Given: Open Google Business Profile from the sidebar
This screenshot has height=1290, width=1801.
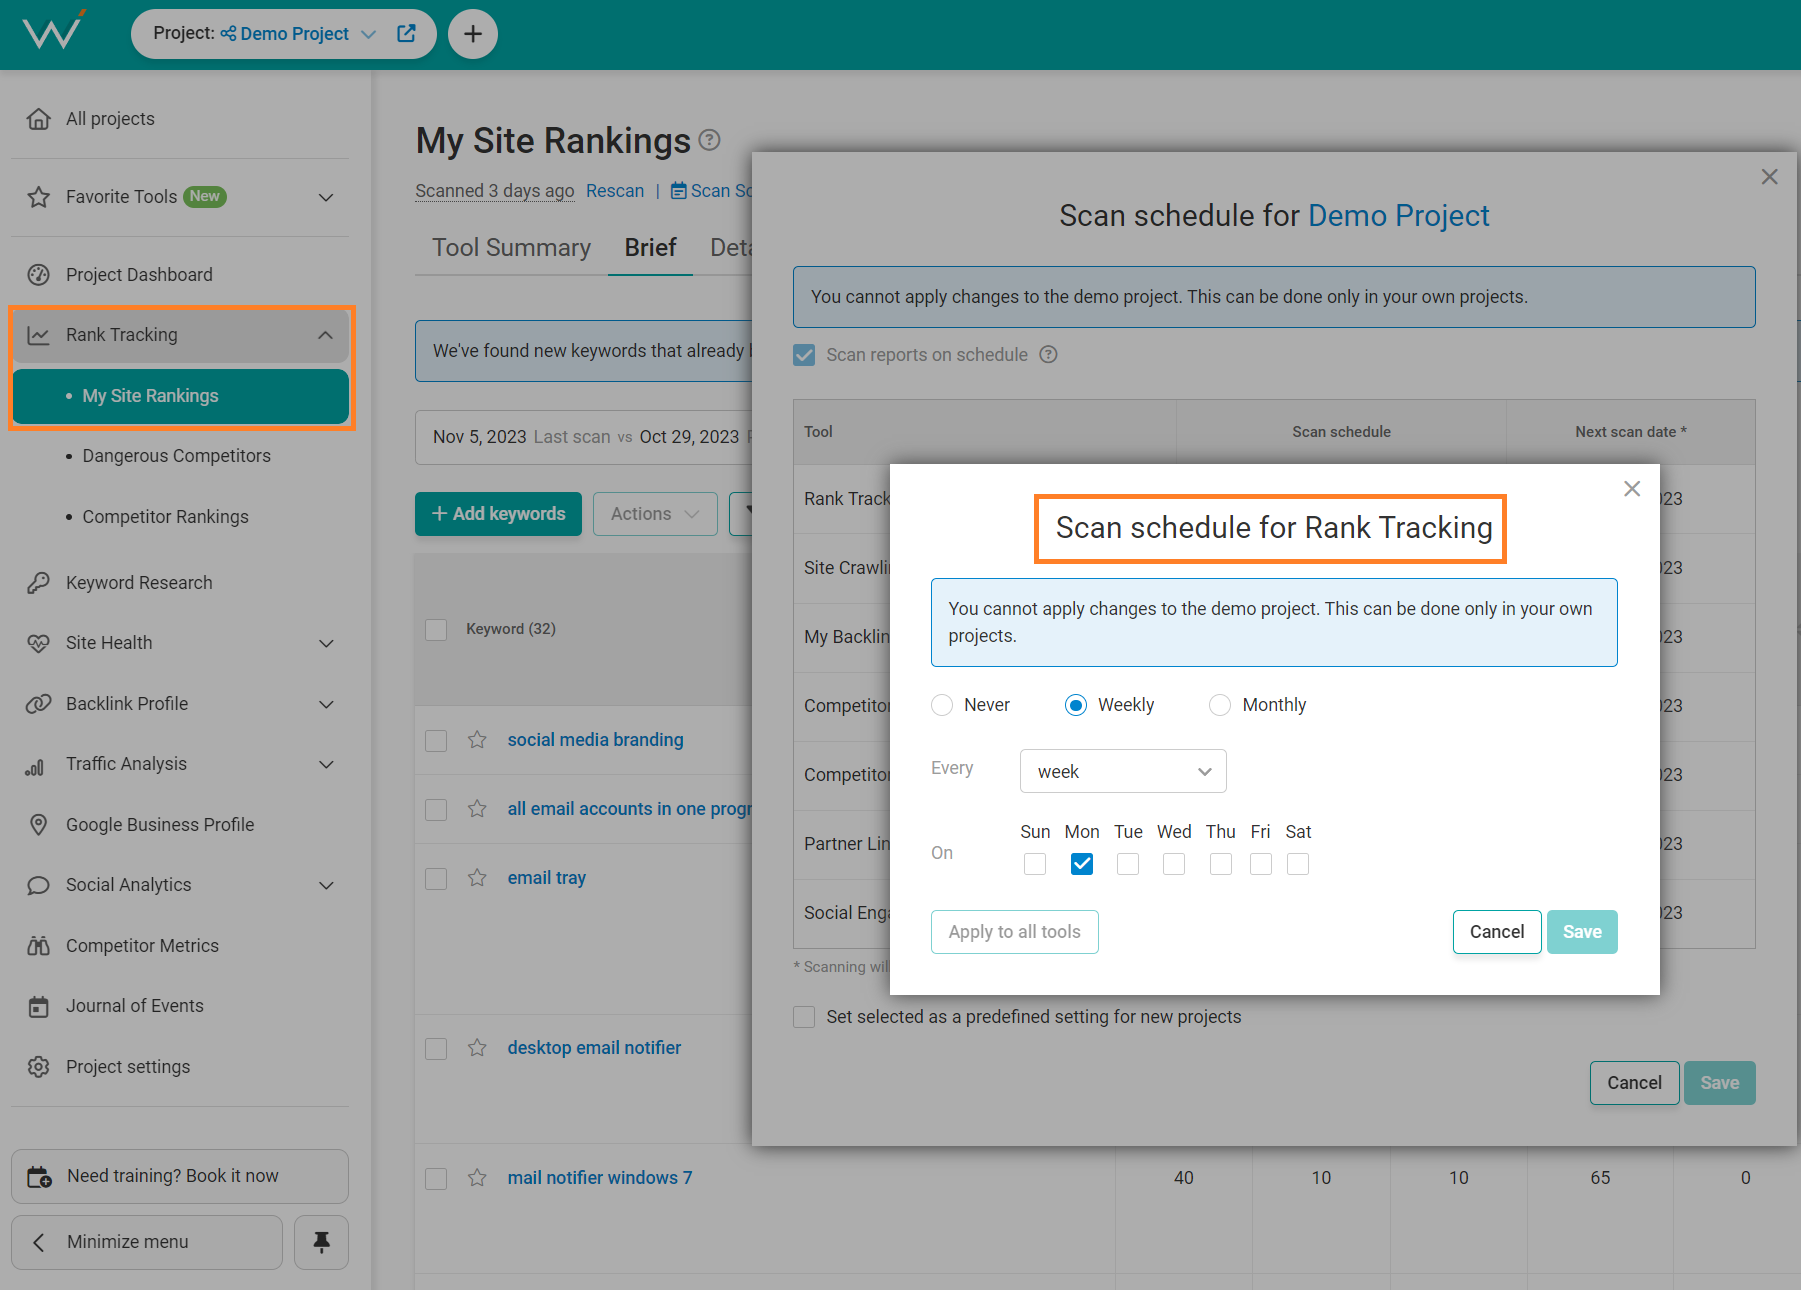Looking at the screenshot, I should [160, 824].
